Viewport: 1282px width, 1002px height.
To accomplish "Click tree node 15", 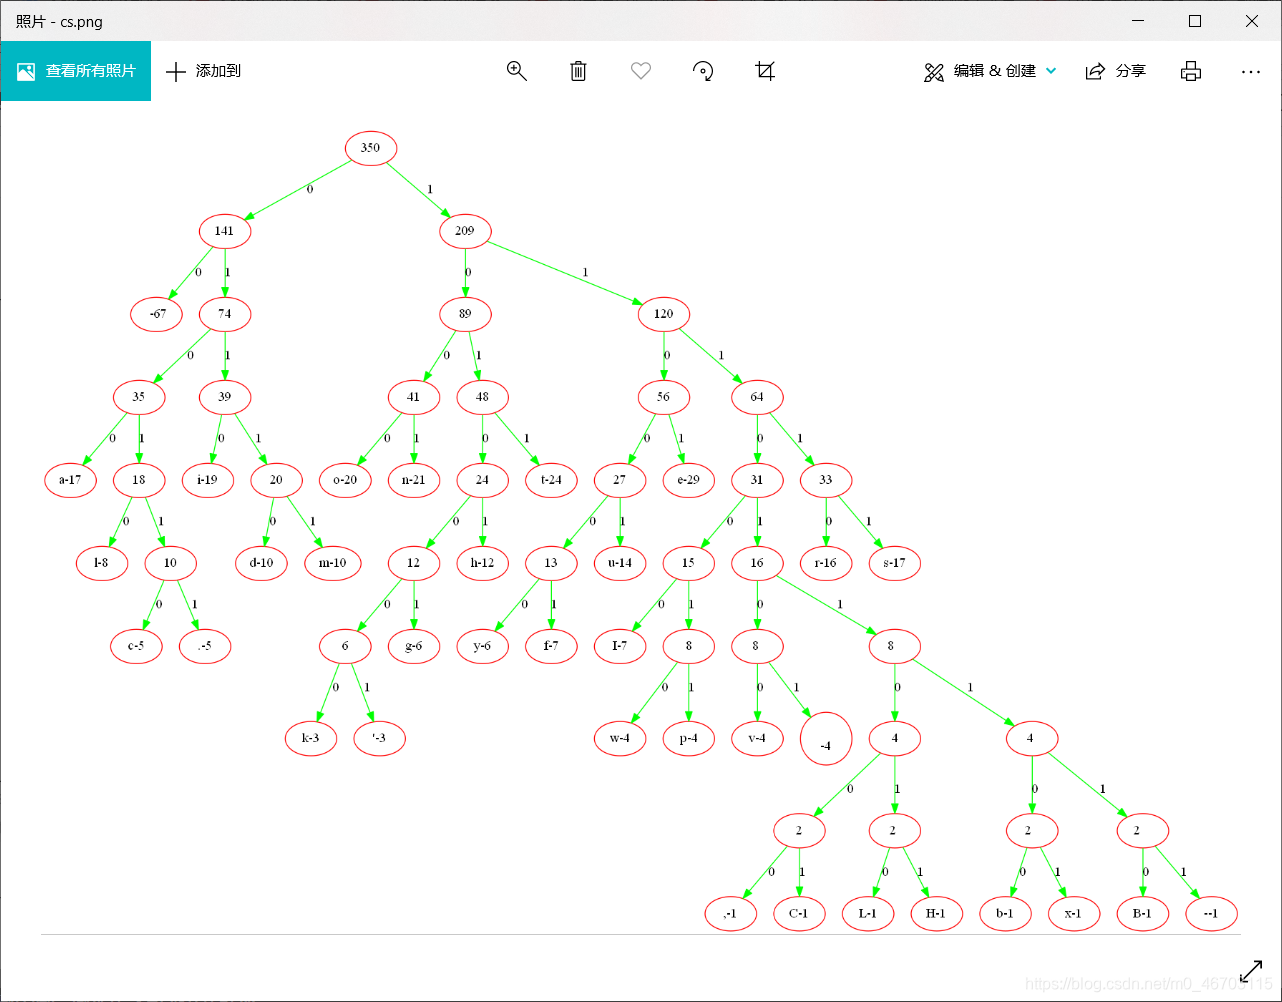I will 688,563.
